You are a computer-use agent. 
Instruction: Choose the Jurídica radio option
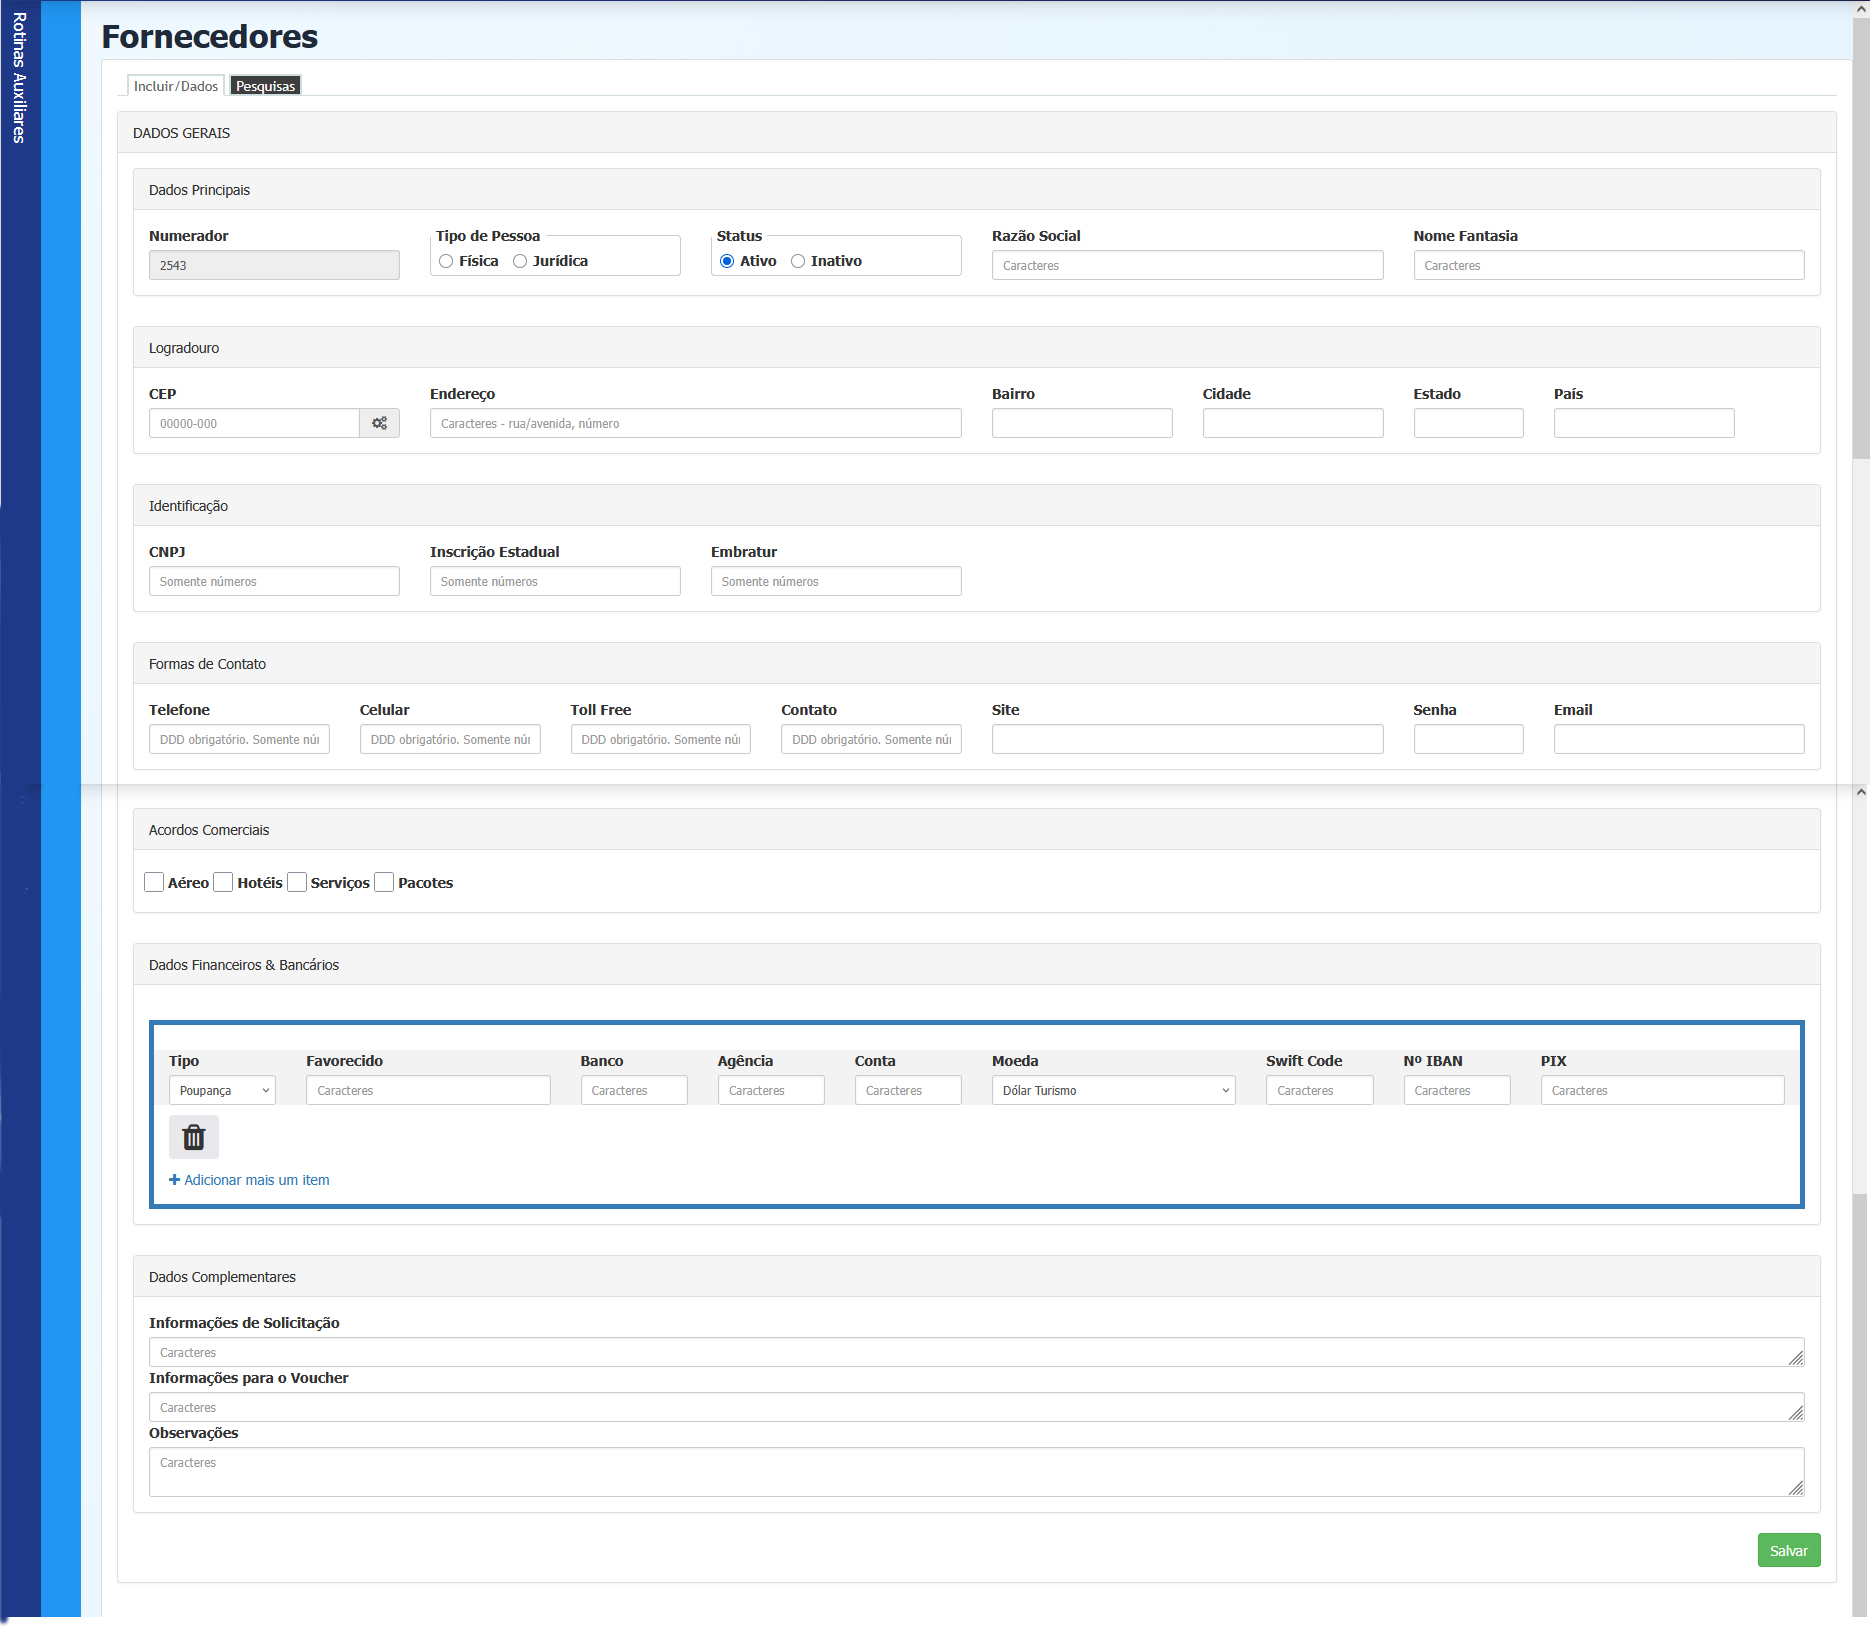[x=520, y=261]
